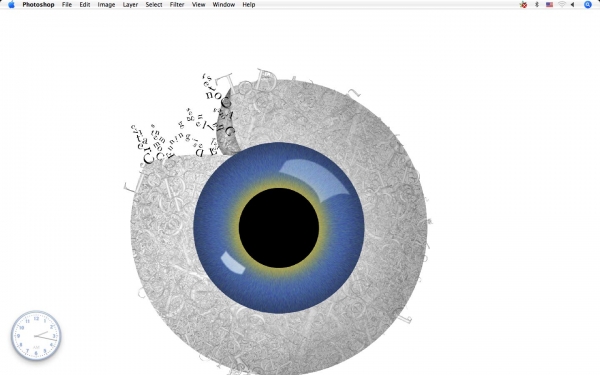
Task: Open the View menu
Action: [198, 5]
